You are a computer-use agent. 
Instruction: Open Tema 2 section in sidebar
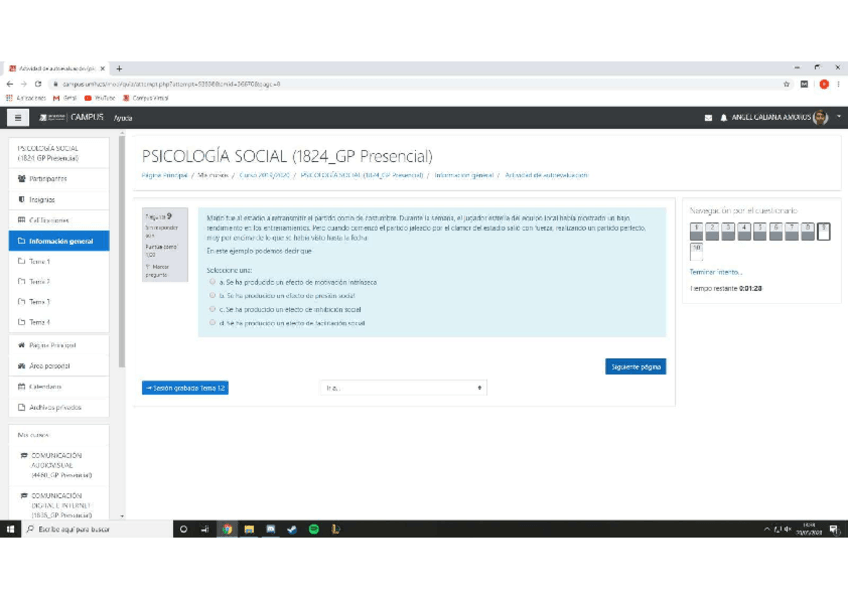(x=59, y=281)
